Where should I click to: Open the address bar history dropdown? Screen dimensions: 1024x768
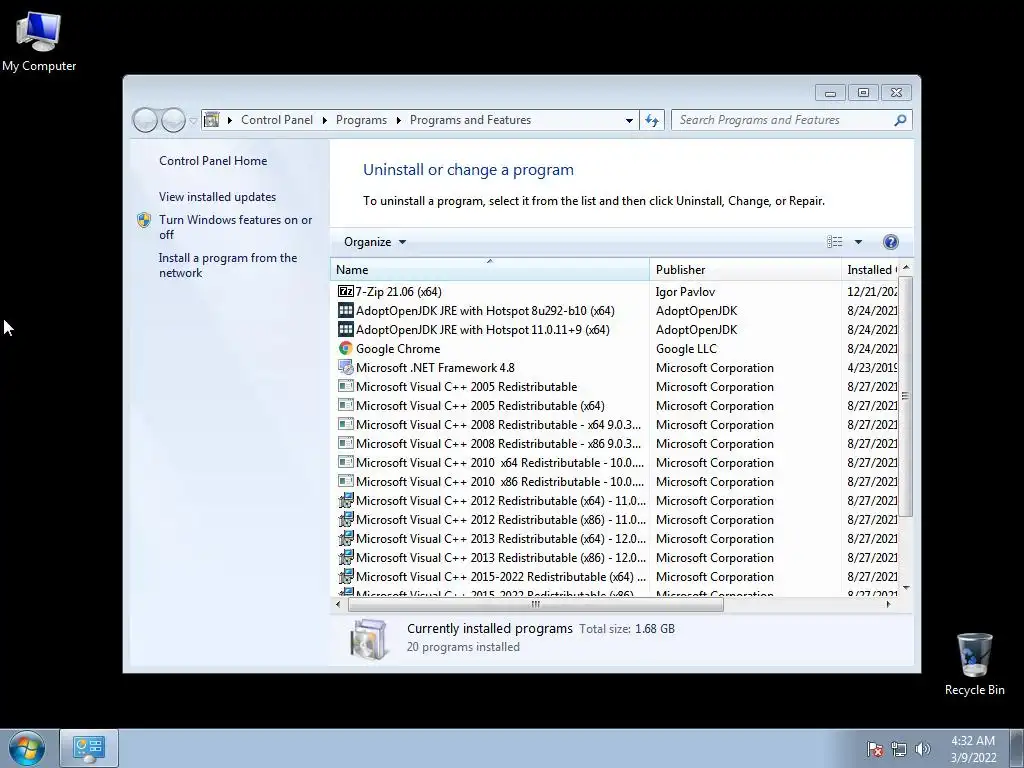[x=629, y=121]
